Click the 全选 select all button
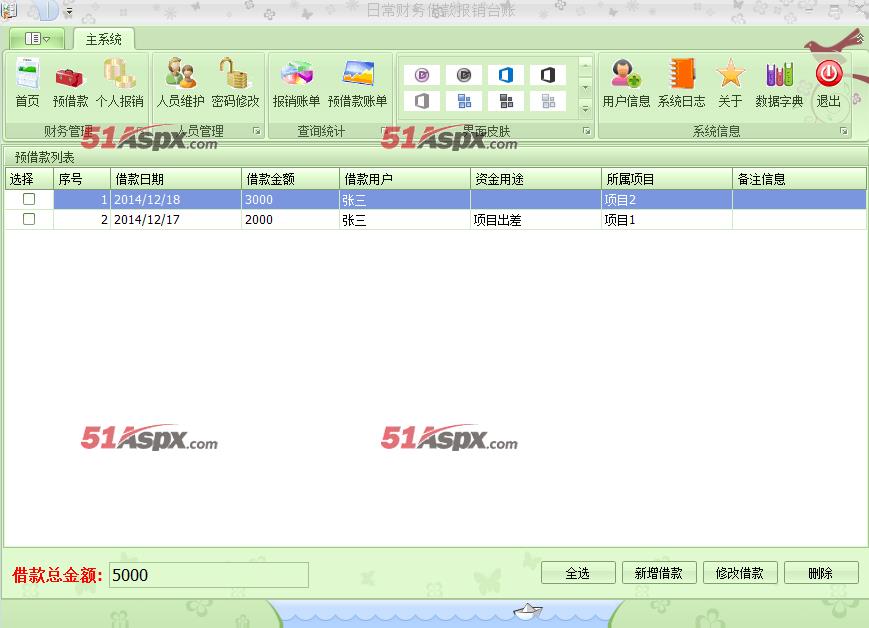The image size is (869, 628). point(578,573)
